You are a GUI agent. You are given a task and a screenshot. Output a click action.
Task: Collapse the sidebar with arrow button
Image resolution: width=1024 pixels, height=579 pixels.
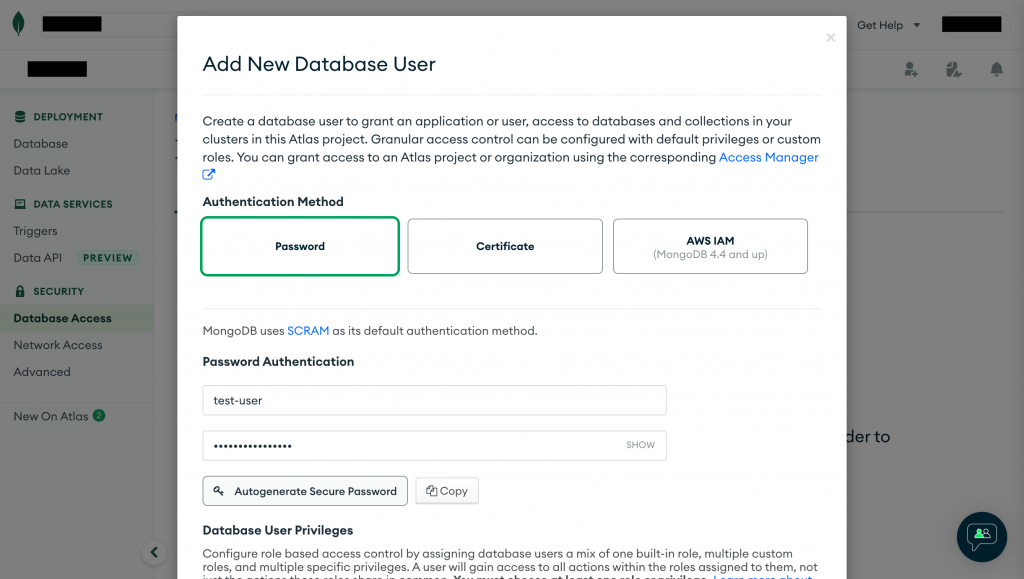(154, 552)
